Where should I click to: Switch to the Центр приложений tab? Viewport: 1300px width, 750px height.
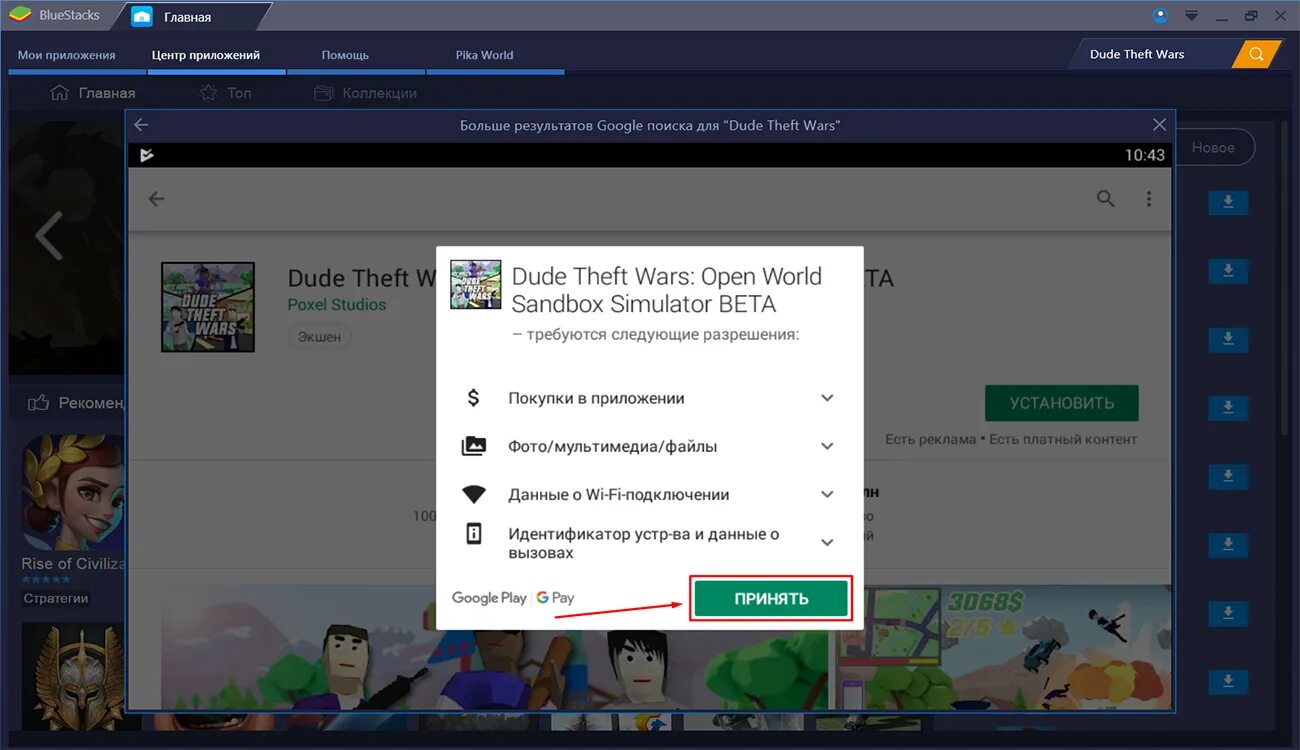pyautogui.click(x=206, y=55)
